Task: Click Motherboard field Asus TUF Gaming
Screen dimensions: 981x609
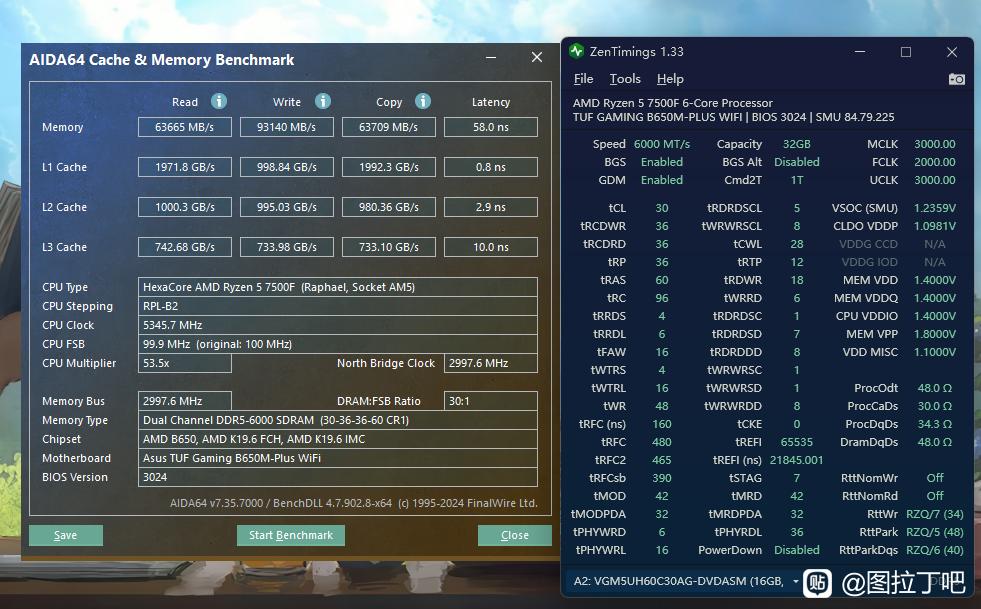Action: click(x=338, y=458)
